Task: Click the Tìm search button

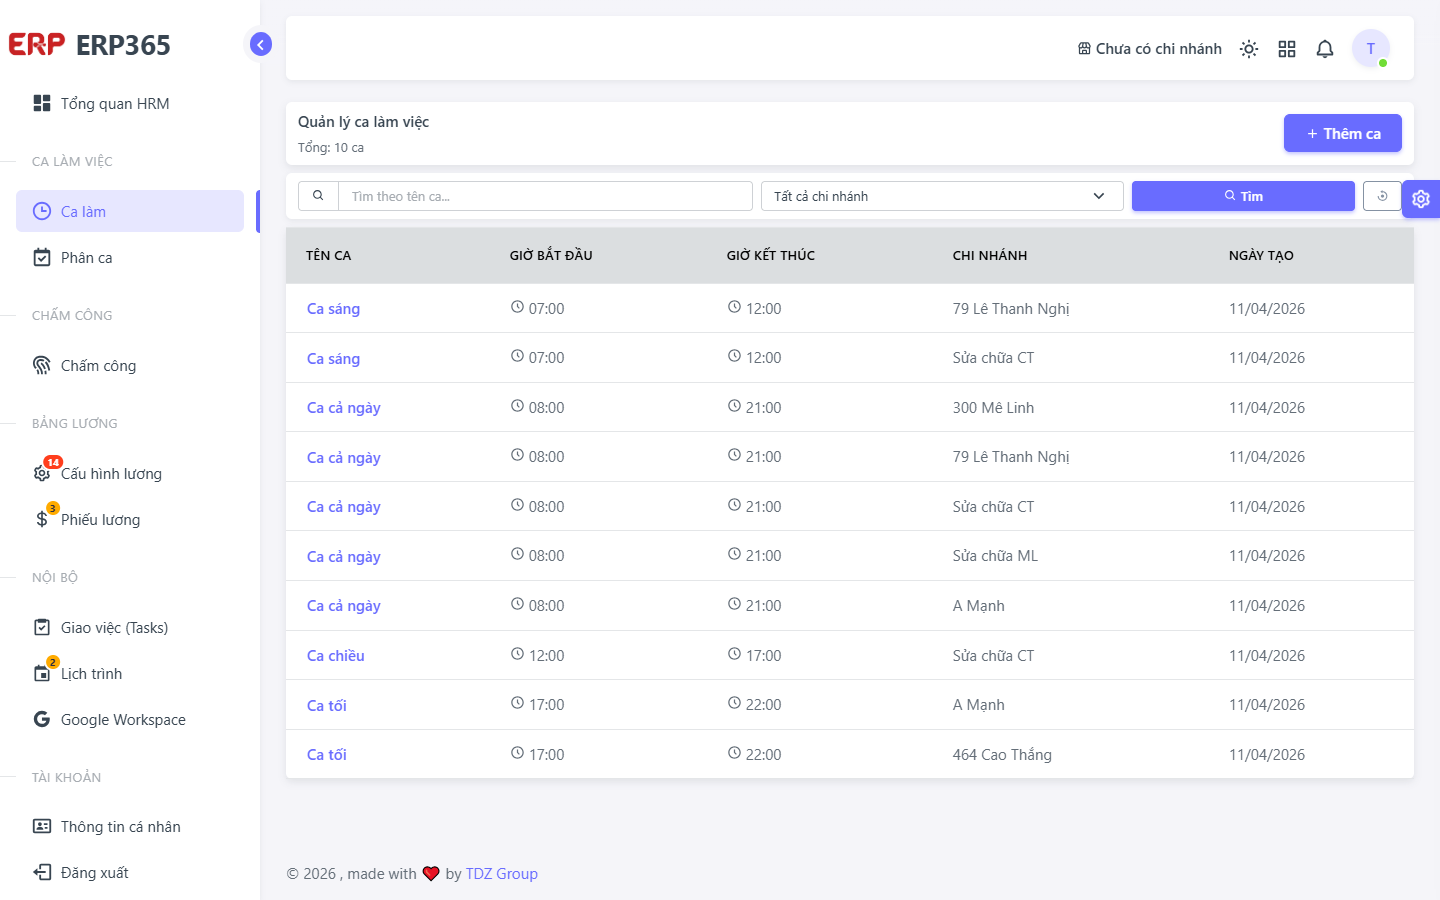Action: point(1243,196)
